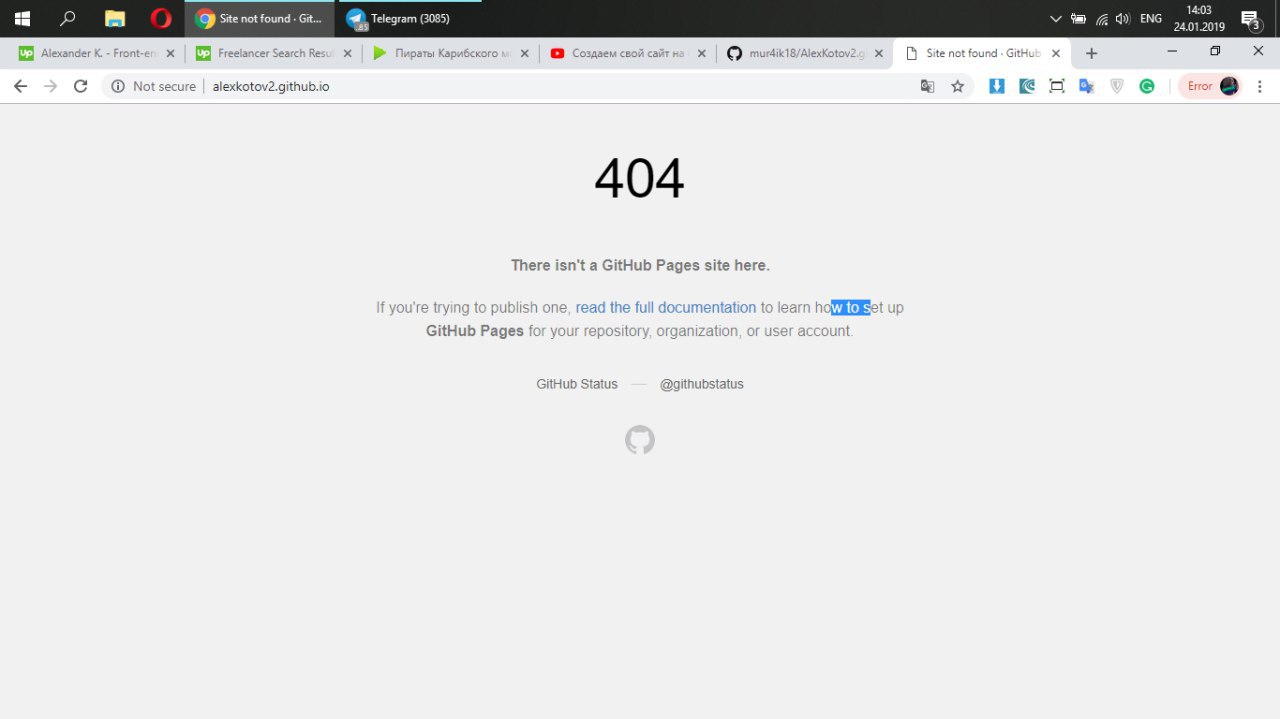Open the Error profile button

coord(1210,86)
